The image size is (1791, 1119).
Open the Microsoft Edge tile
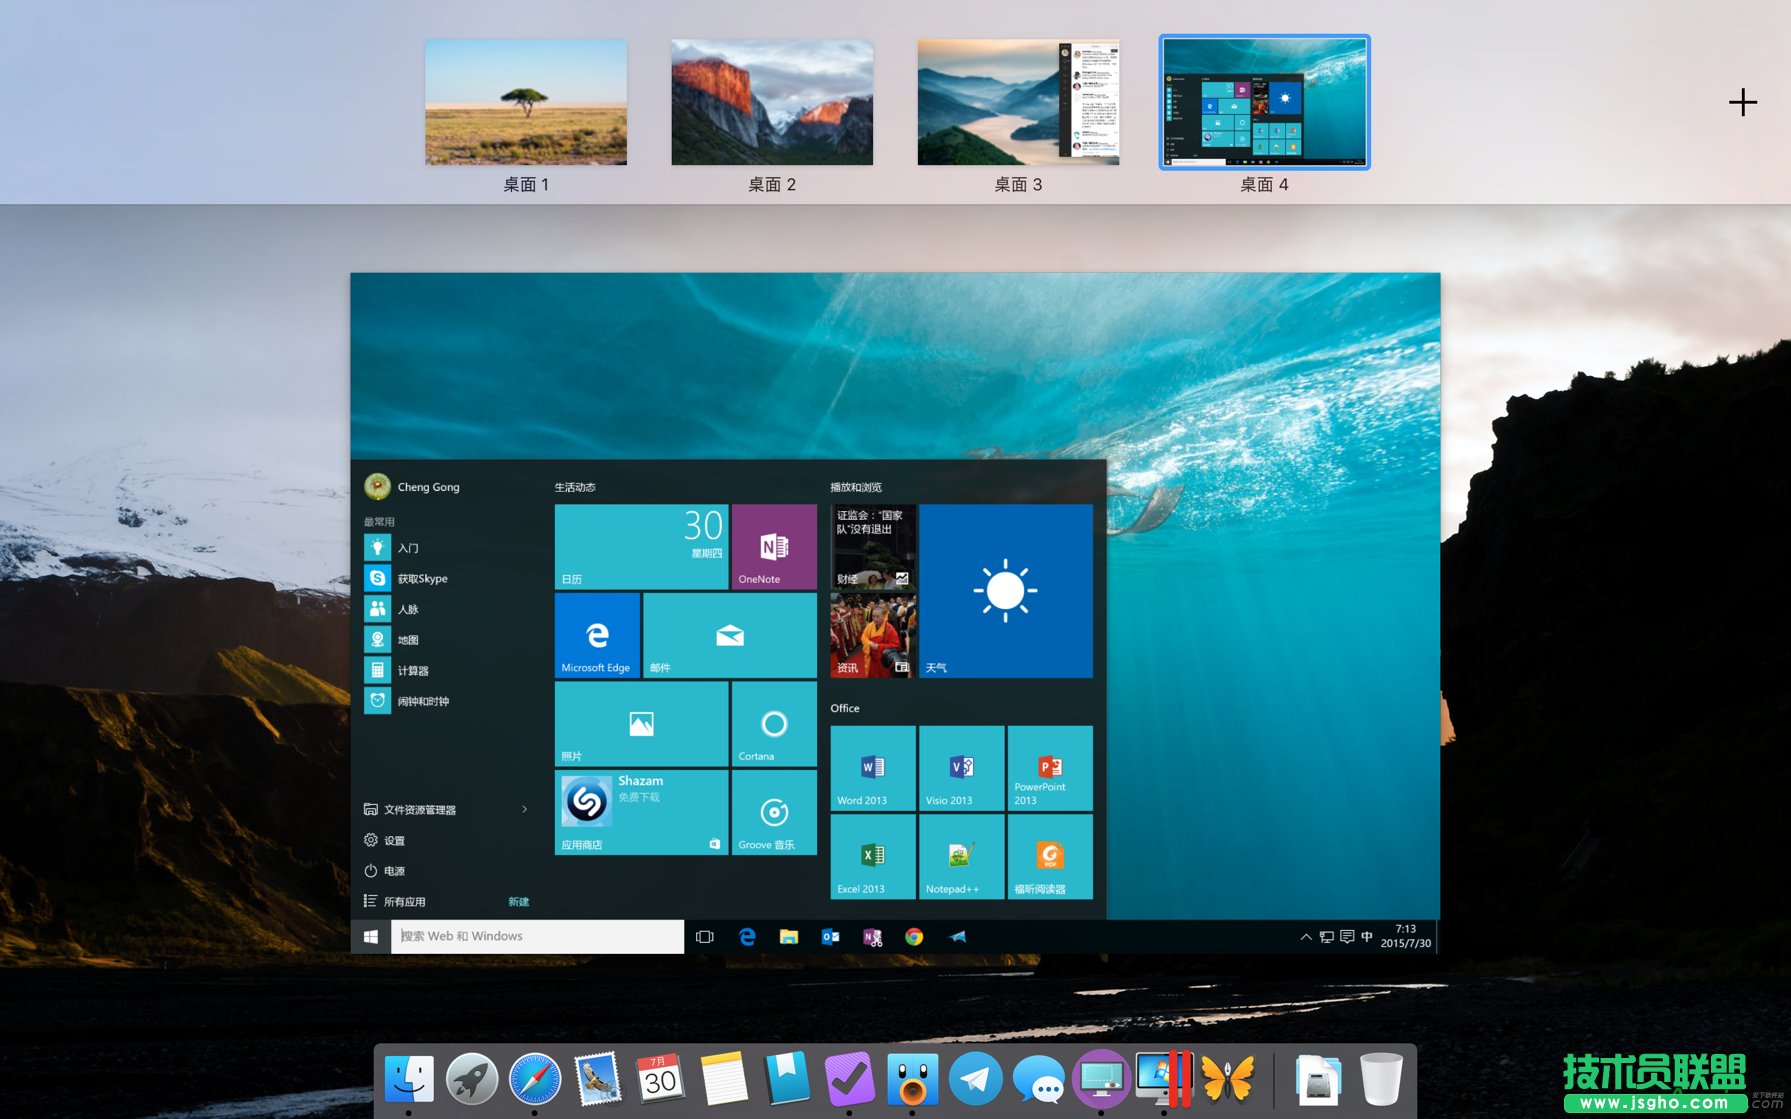597,636
